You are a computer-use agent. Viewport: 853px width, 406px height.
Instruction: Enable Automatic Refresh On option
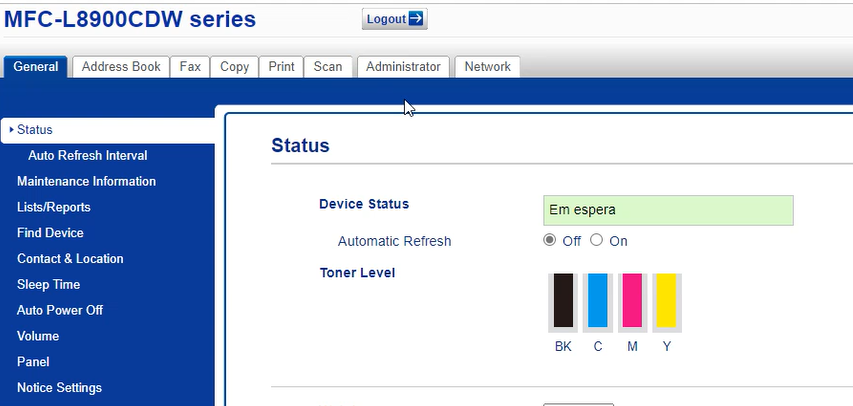[597, 240]
